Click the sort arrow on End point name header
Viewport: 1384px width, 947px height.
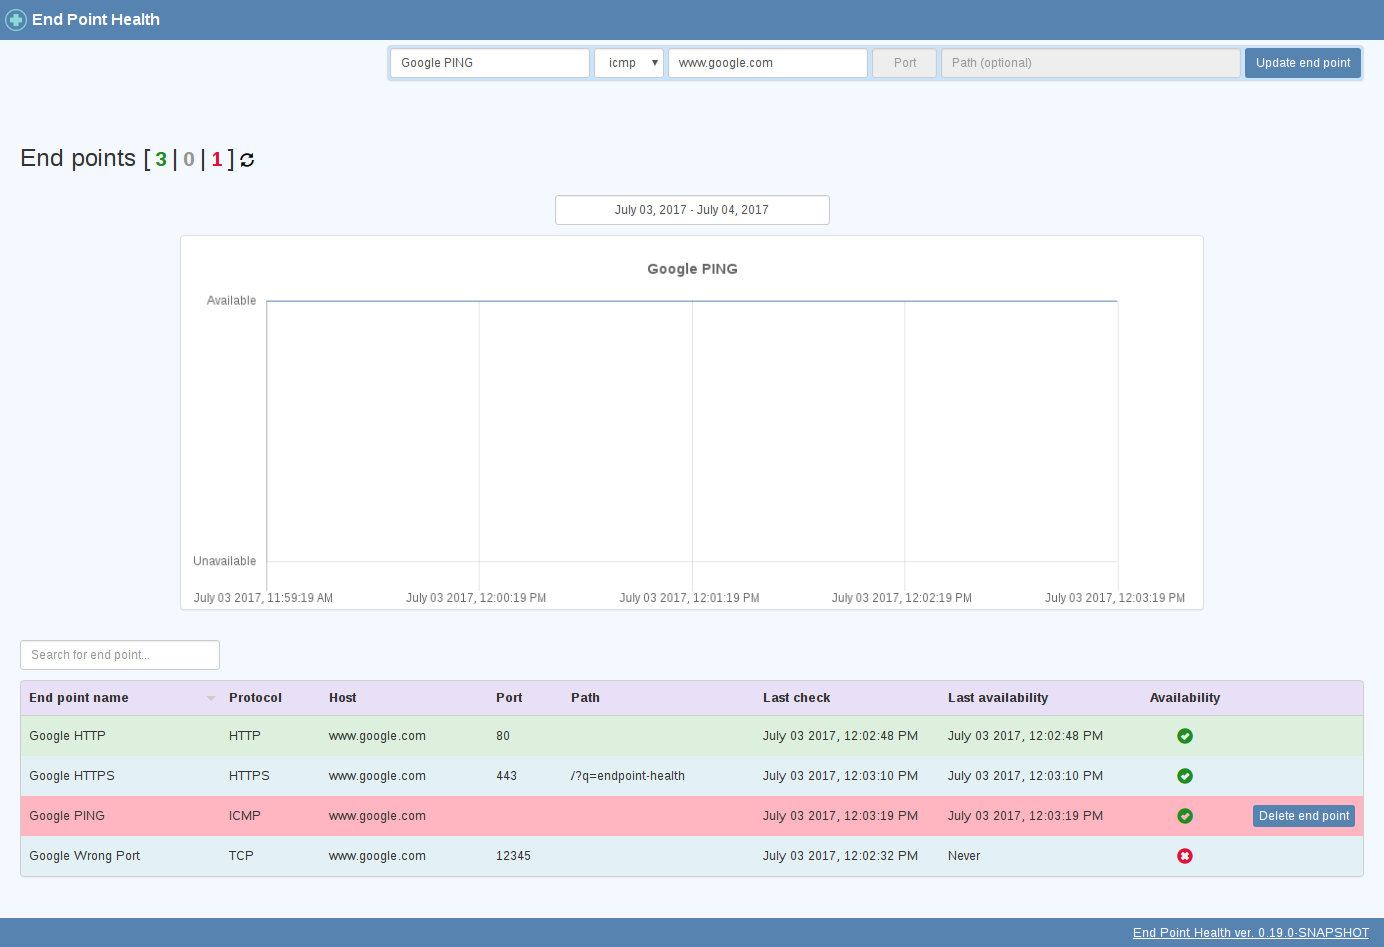pyautogui.click(x=210, y=697)
